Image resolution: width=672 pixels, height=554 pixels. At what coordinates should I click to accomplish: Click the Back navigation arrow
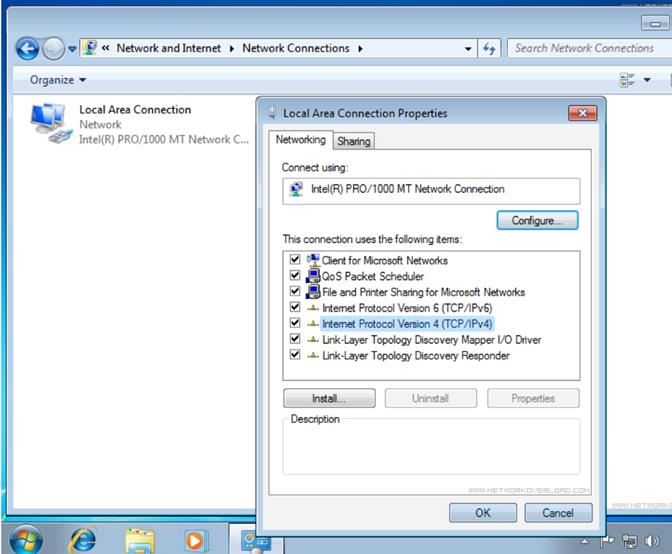28,49
